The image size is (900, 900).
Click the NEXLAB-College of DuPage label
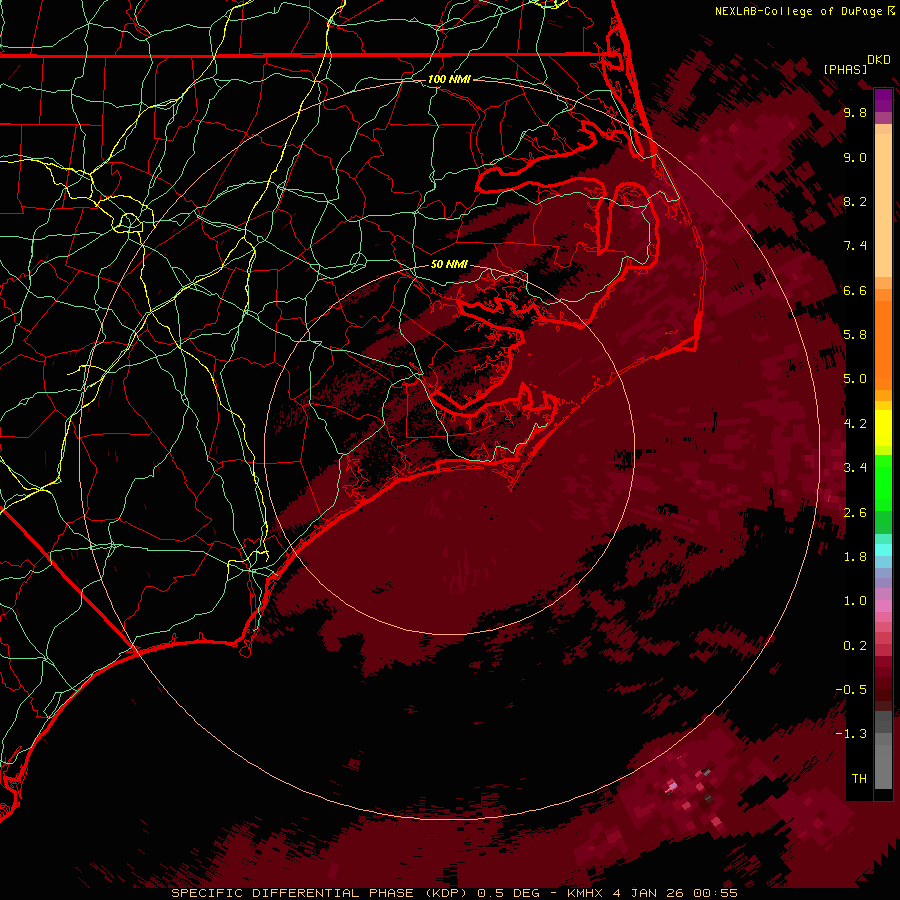[799, 11]
